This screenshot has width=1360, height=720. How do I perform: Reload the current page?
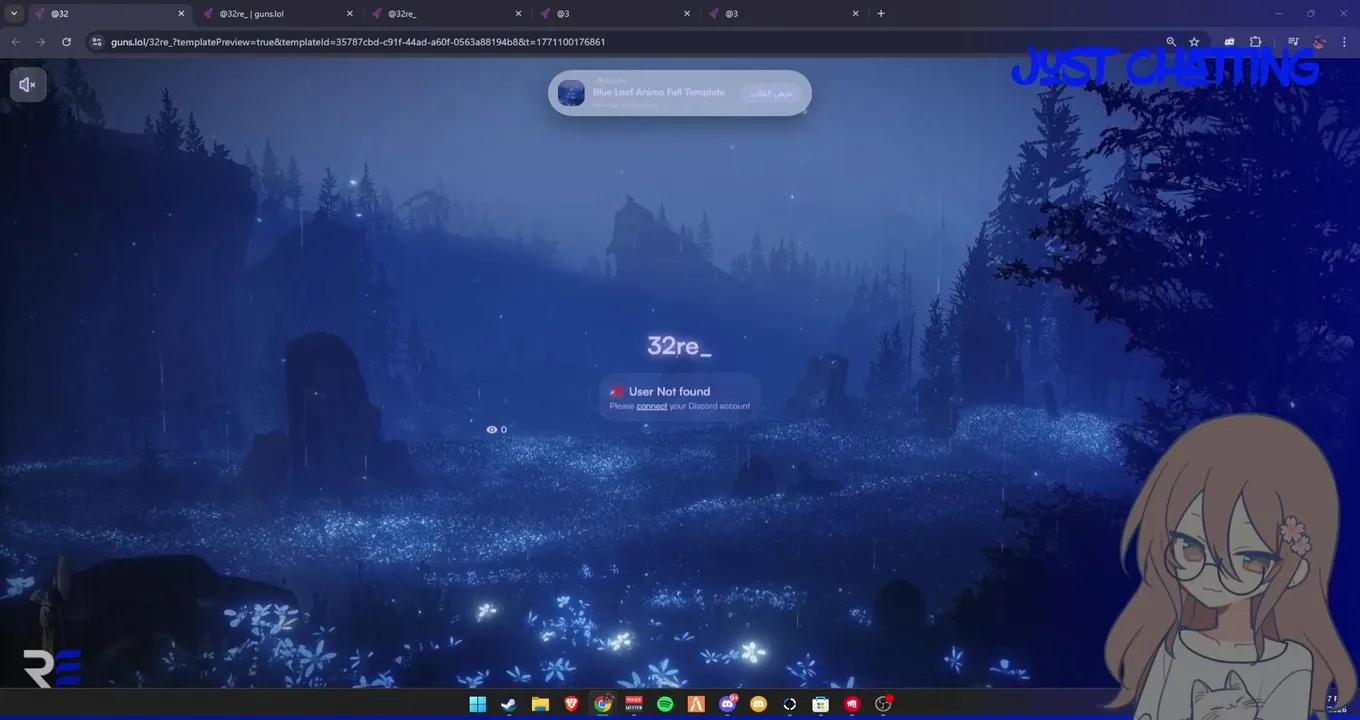click(x=67, y=42)
